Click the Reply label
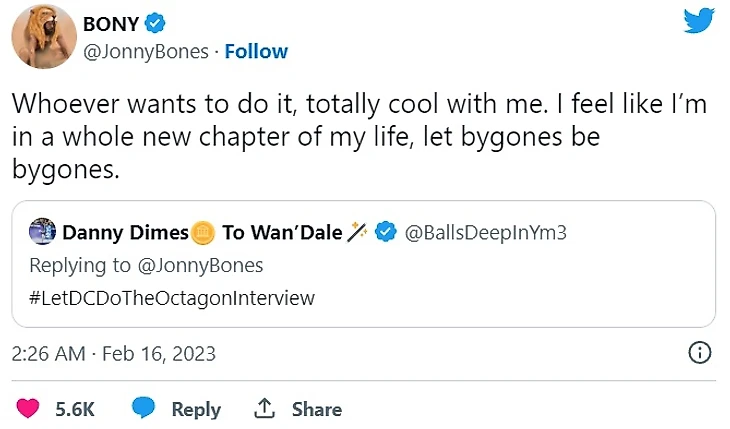 click(196, 409)
